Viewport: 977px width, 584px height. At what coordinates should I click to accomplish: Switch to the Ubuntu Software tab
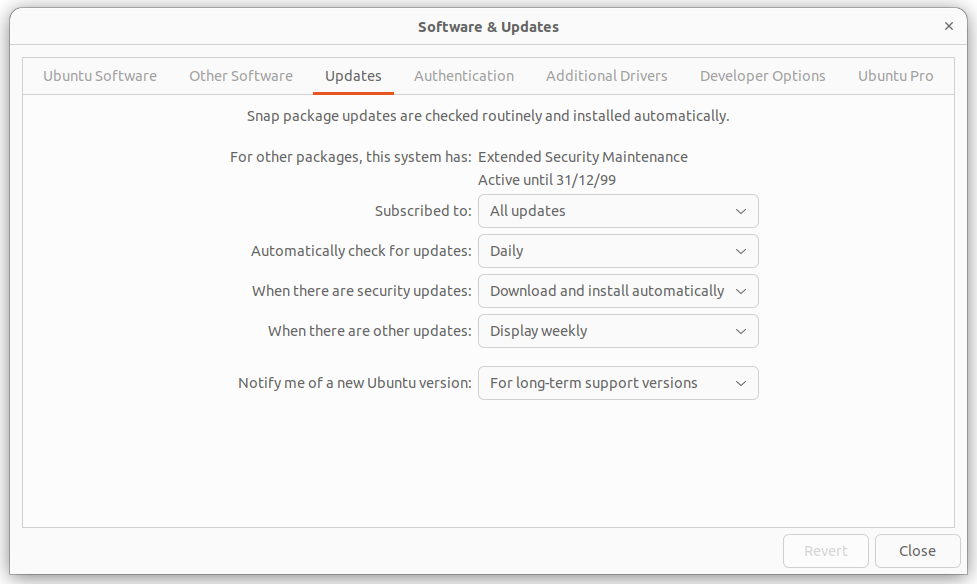(x=100, y=76)
